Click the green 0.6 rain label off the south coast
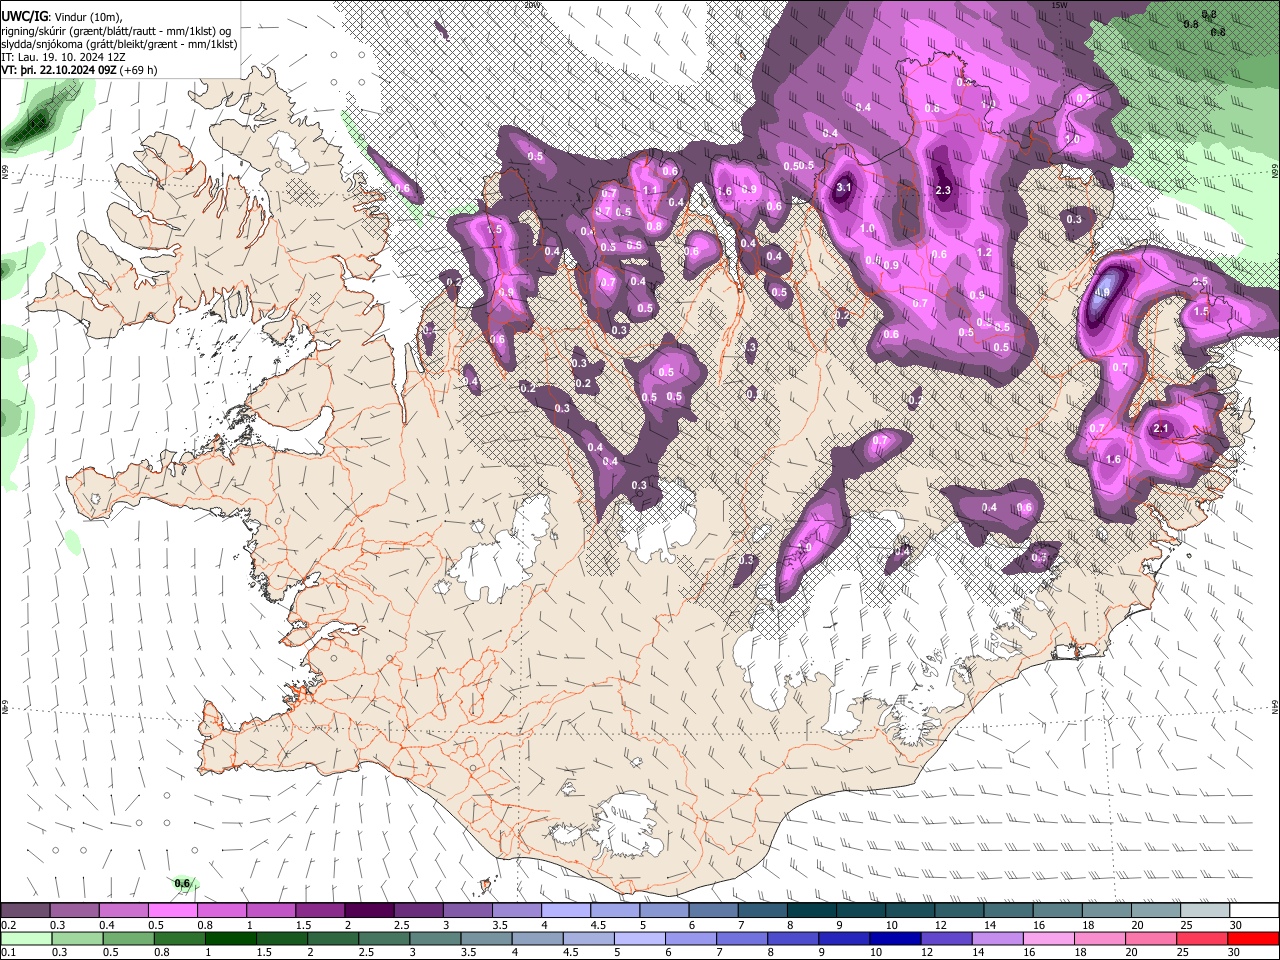Screen dimensions: 1280x960 click(182, 883)
